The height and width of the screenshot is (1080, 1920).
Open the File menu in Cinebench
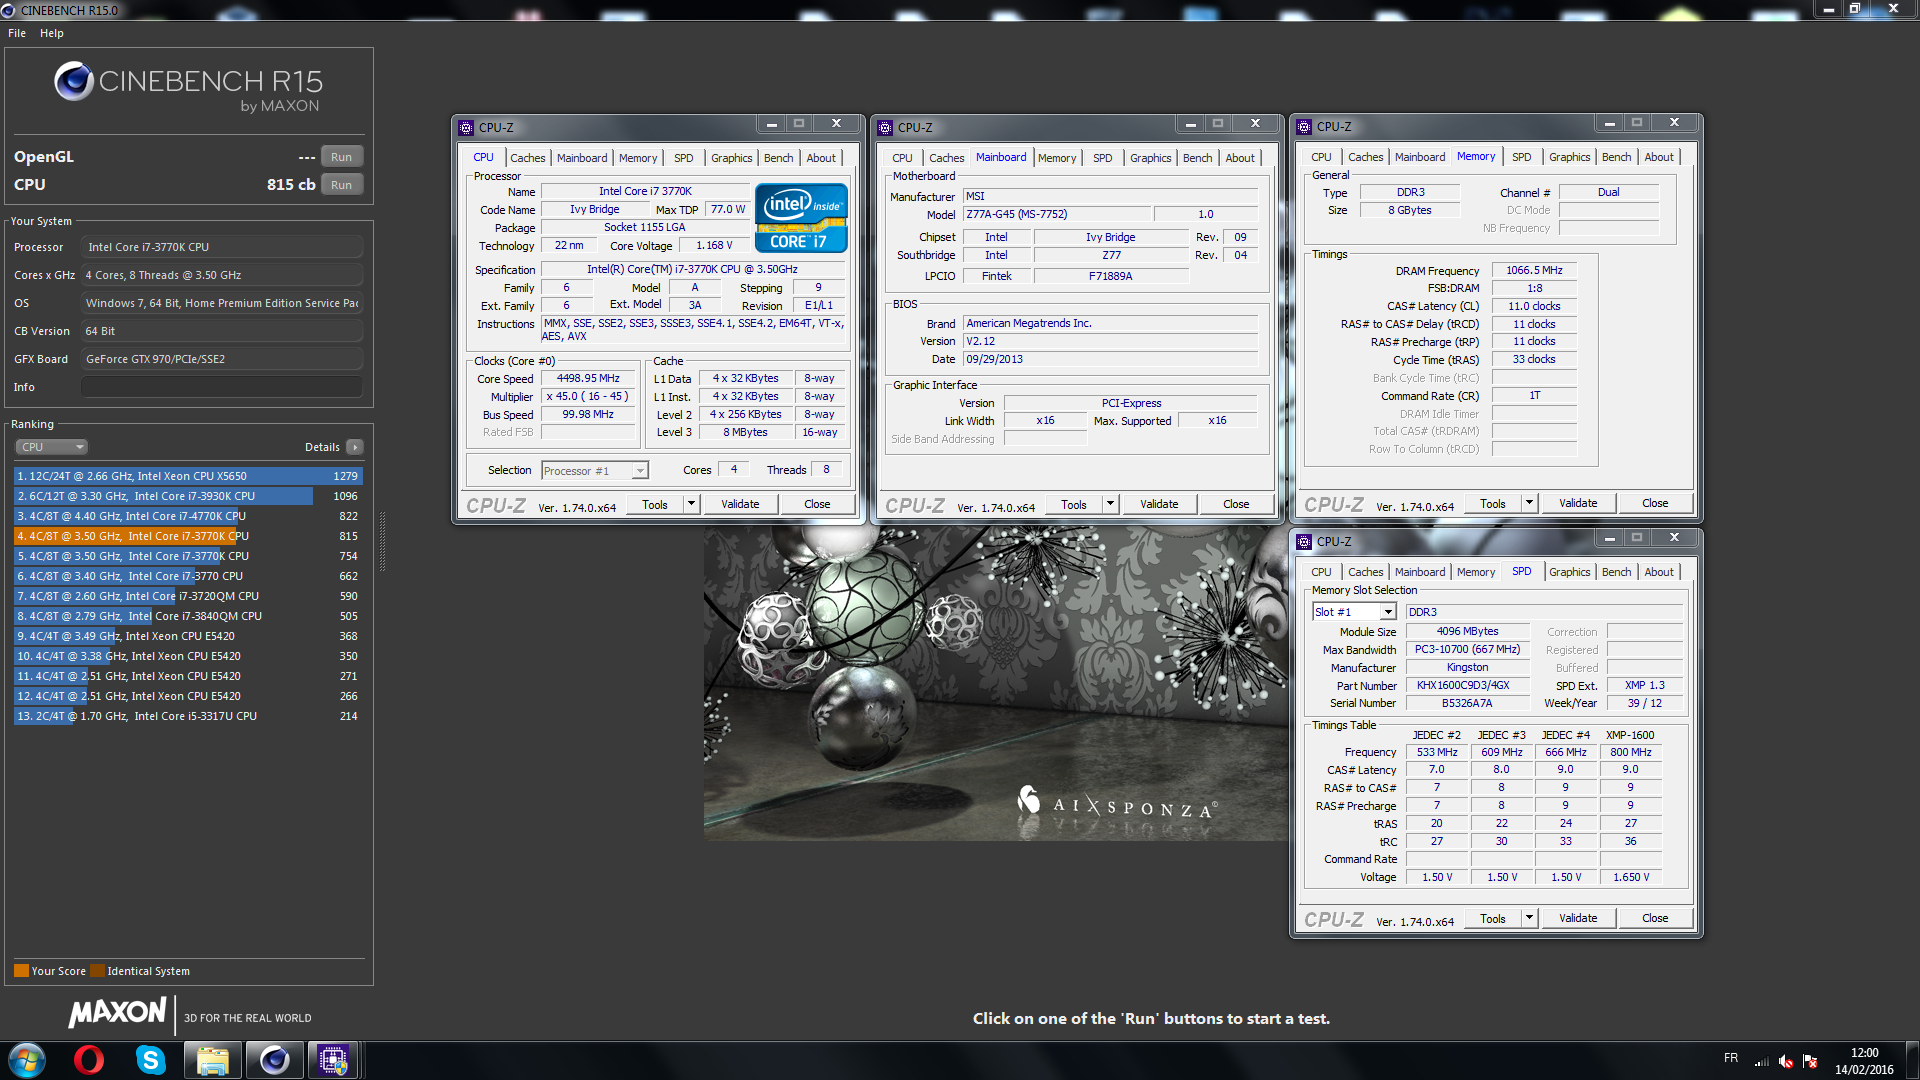pyautogui.click(x=17, y=33)
